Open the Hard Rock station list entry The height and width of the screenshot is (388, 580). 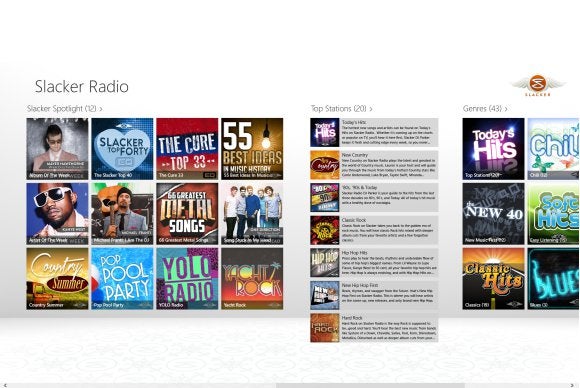(x=374, y=328)
